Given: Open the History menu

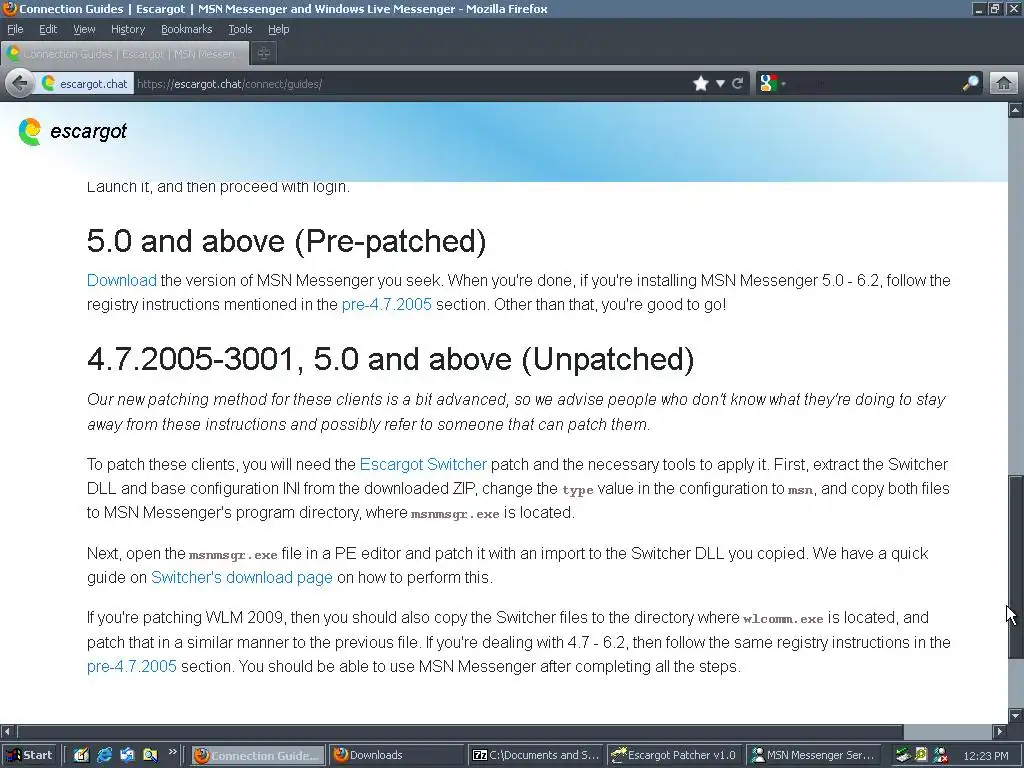Looking at the screenshot, I should point(127,29).
